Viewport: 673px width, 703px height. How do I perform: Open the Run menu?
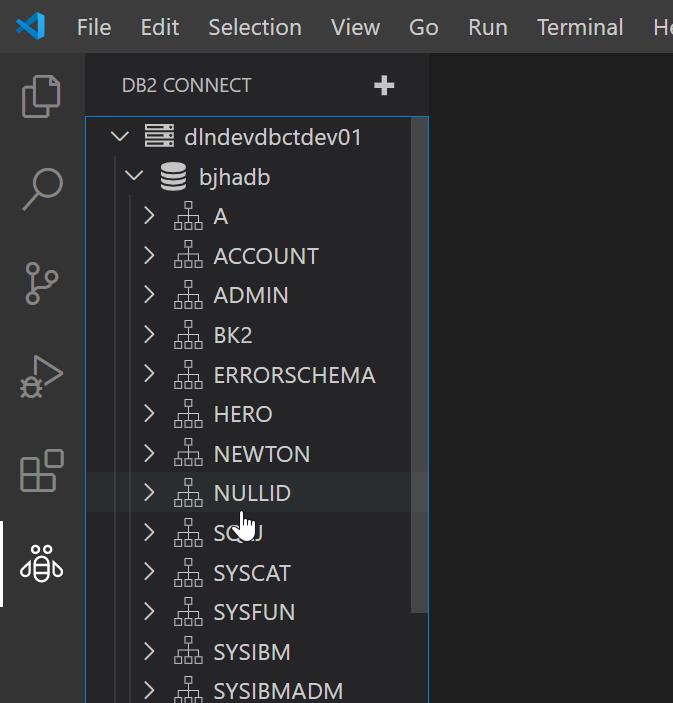coord(488,27)
